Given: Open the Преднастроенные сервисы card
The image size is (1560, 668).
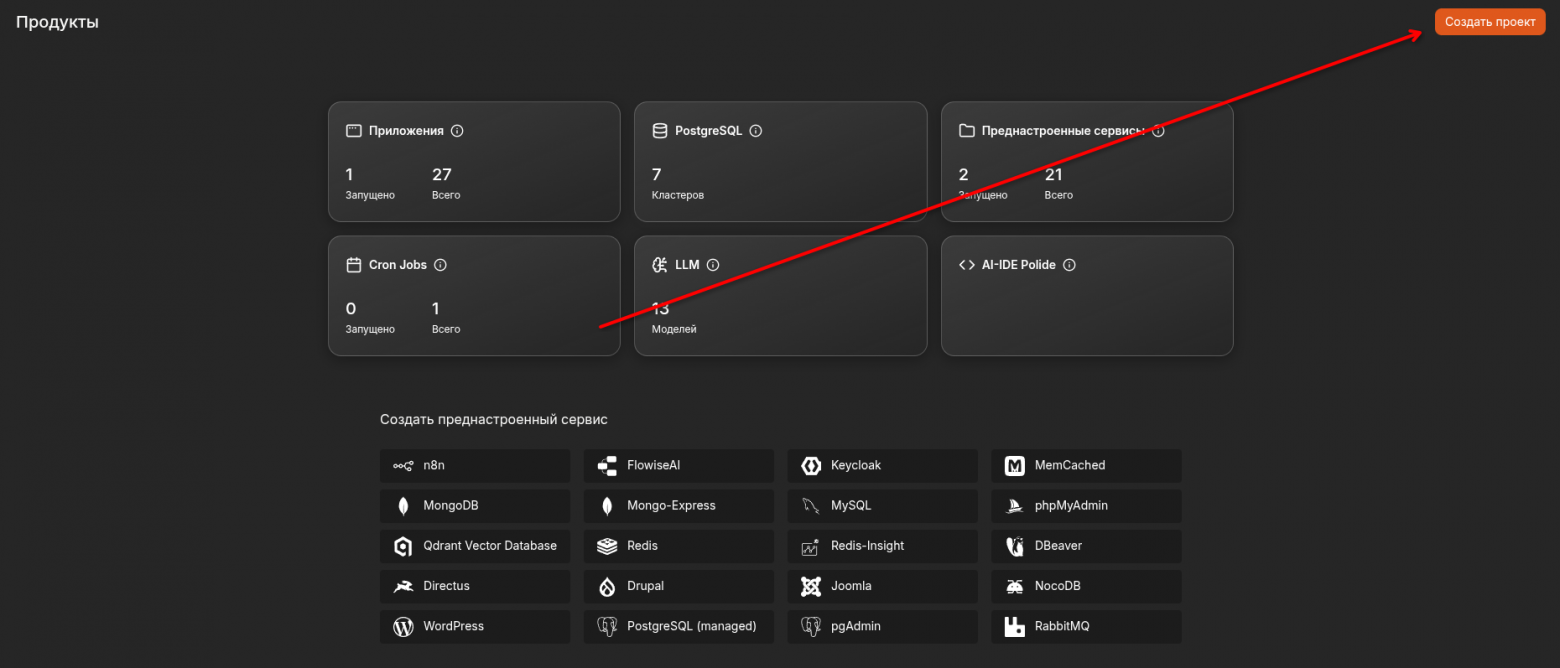Looking at the screenshot, I should (1087, 161).
